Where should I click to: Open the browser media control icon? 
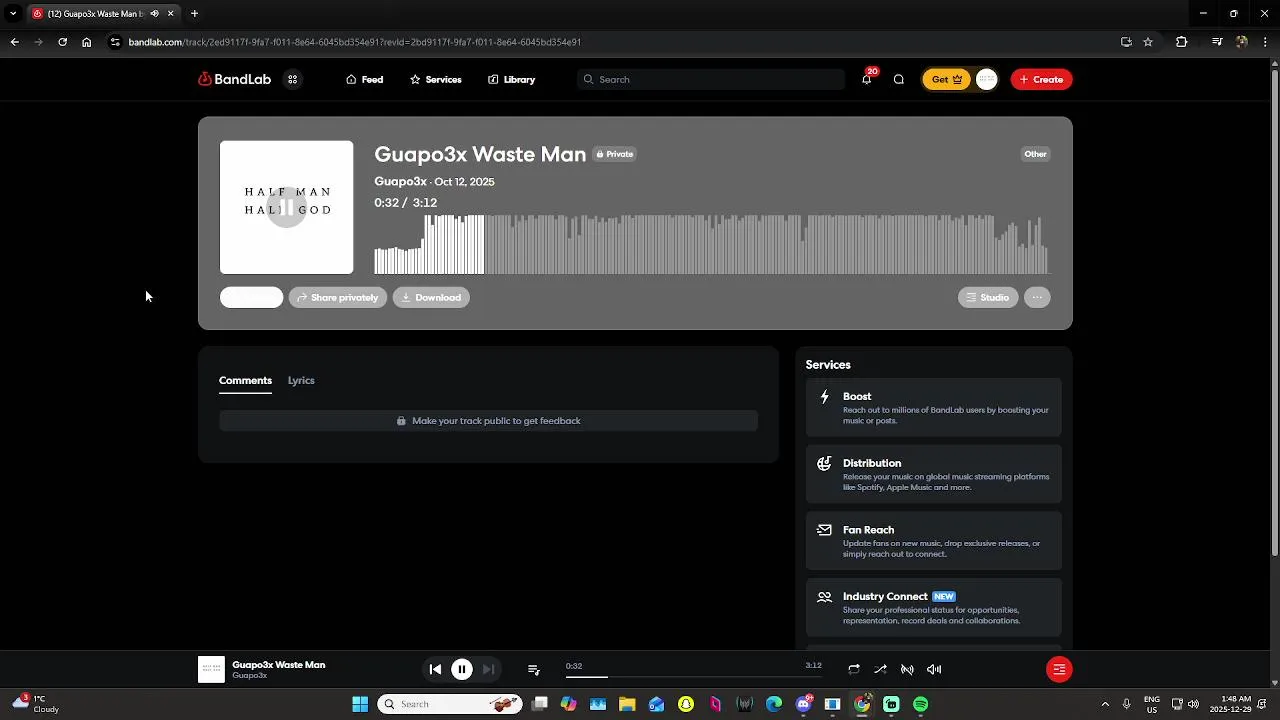click(1217, 42)
